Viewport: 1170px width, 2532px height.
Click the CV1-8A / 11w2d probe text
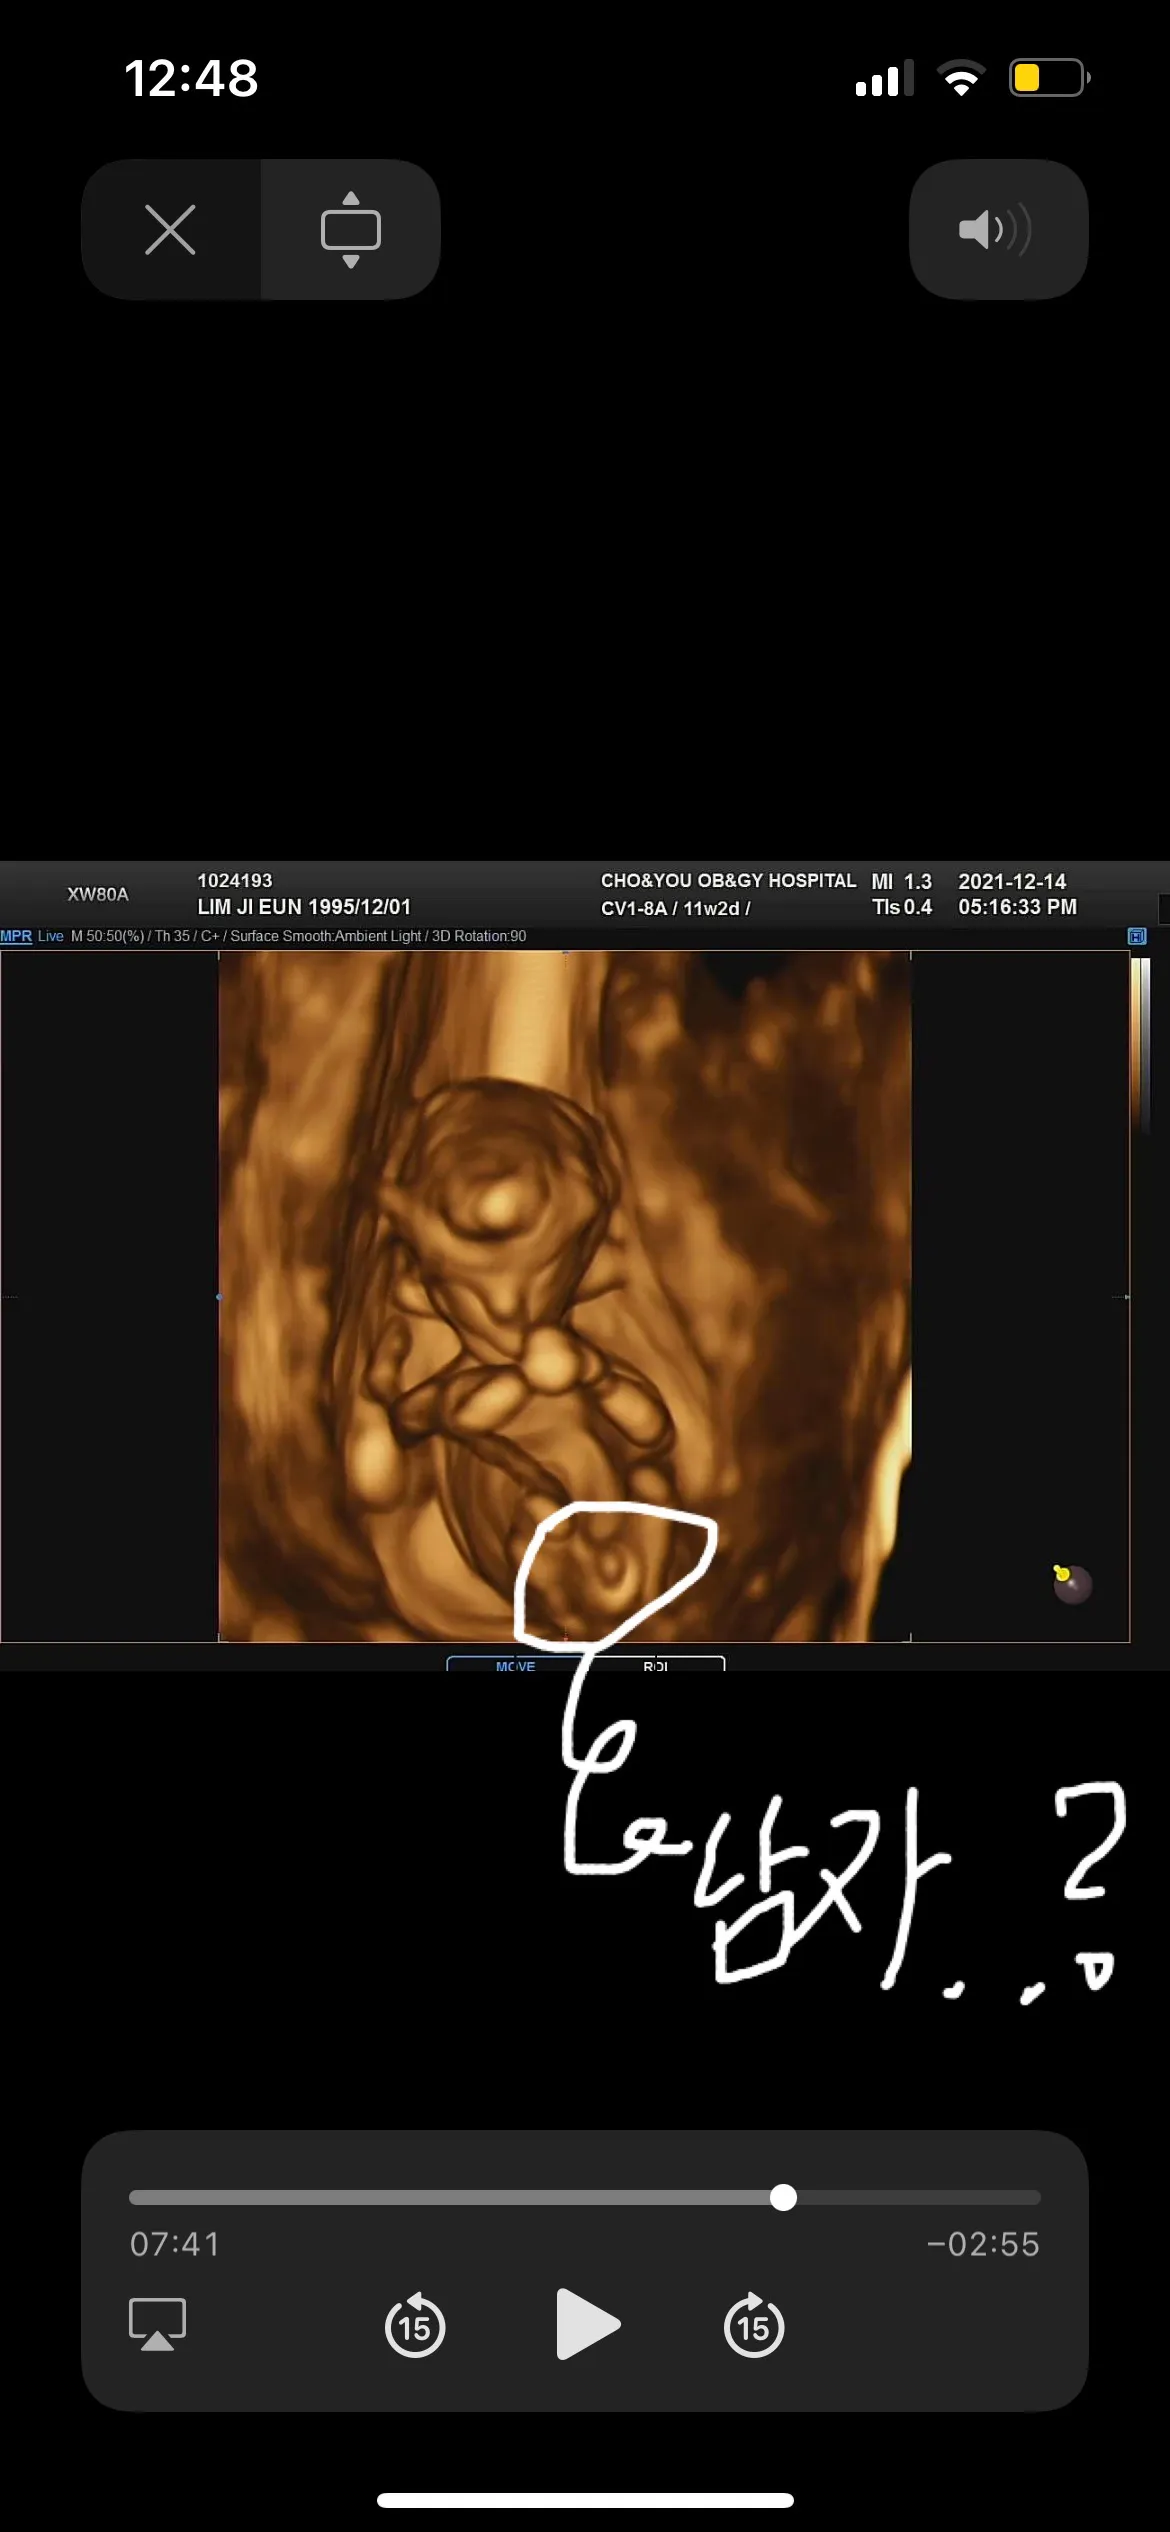coord(675,908)
